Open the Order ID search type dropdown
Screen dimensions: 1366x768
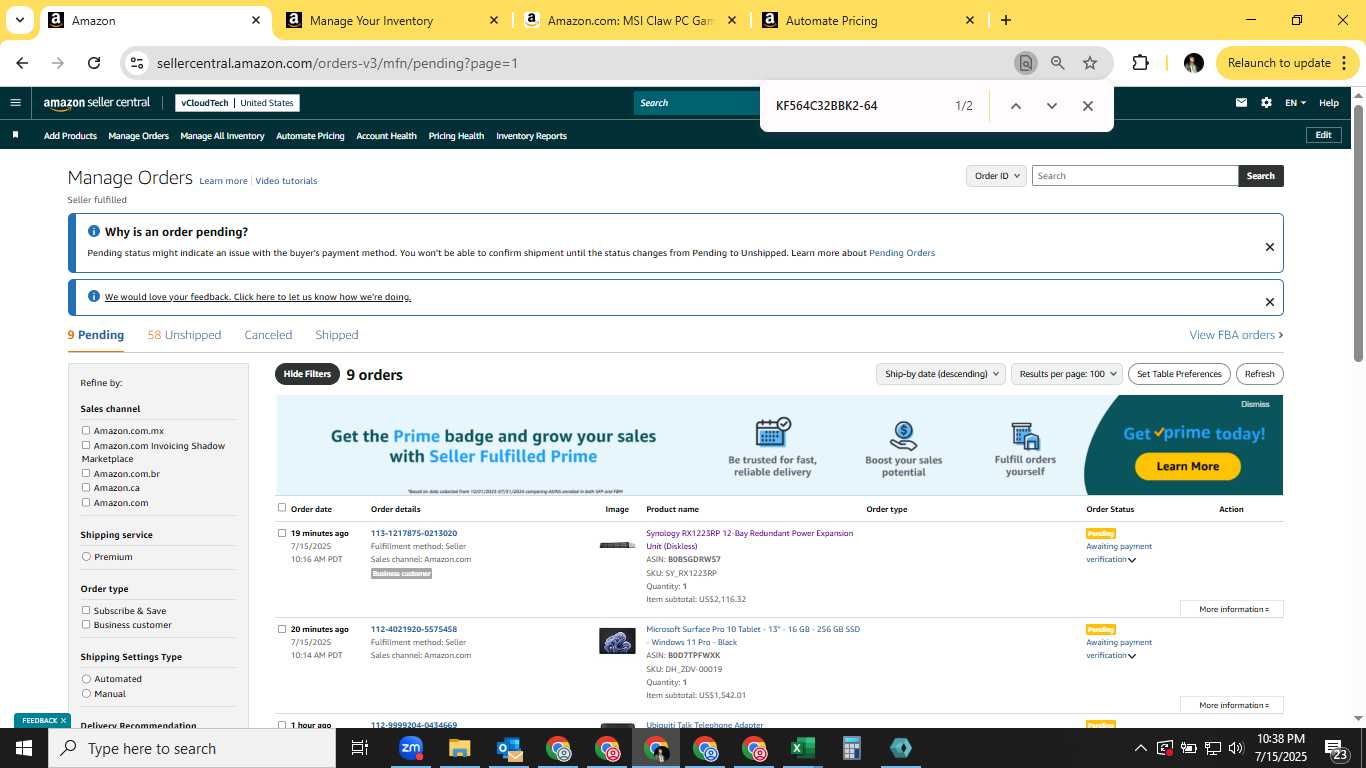(996, 176)
